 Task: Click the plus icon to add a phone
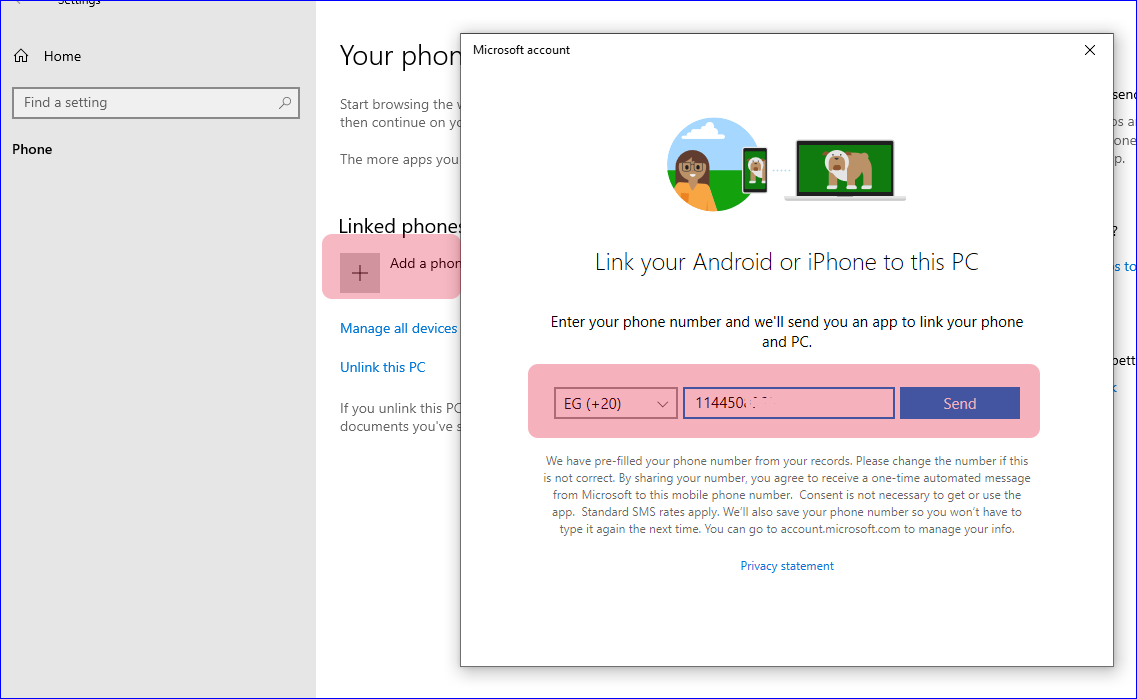(360, 273)
